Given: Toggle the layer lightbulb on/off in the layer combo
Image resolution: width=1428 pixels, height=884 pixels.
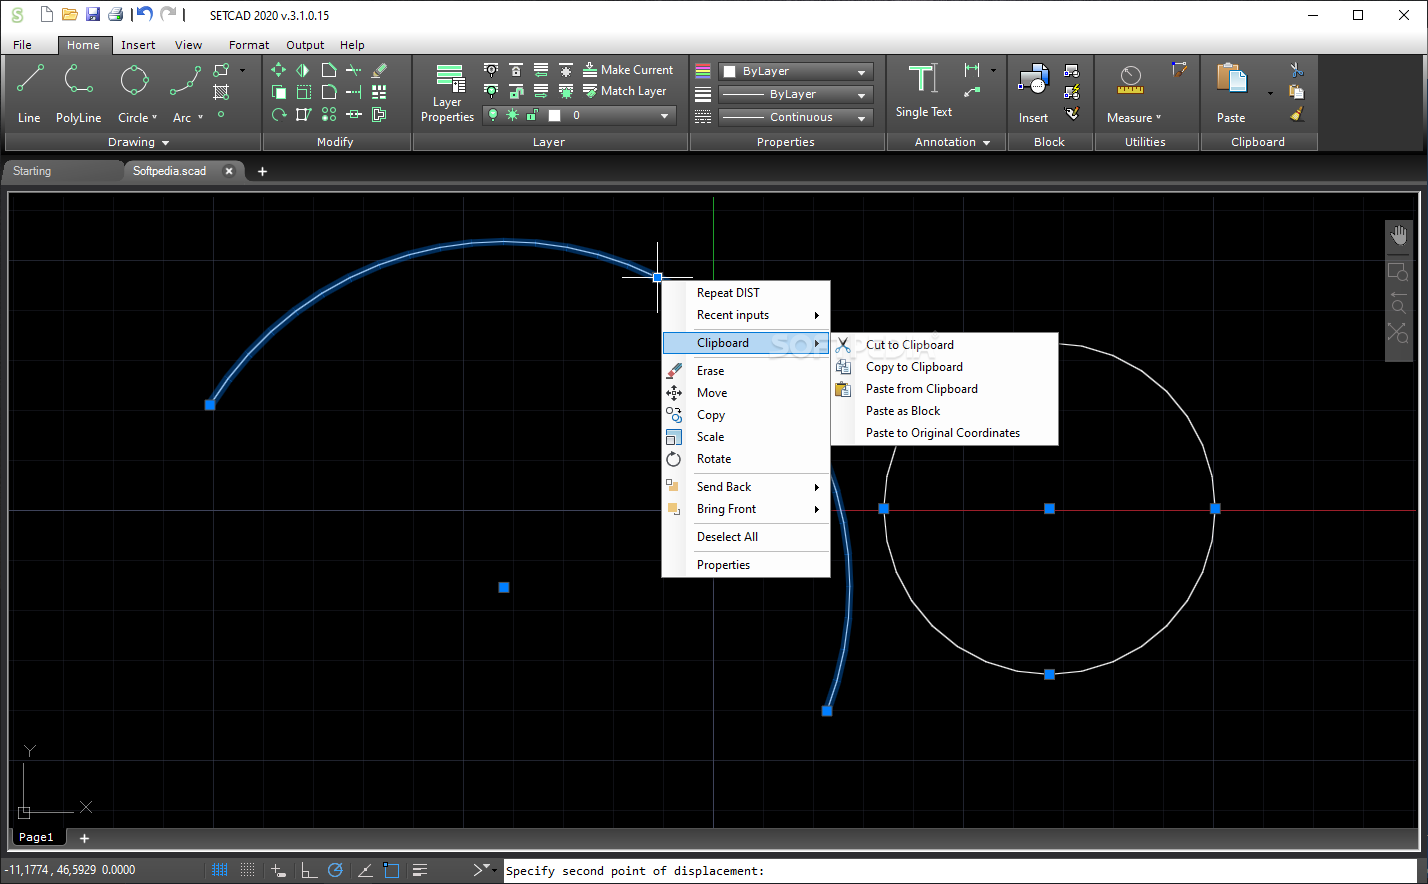Looking at the screenshot, I should 493,115.
